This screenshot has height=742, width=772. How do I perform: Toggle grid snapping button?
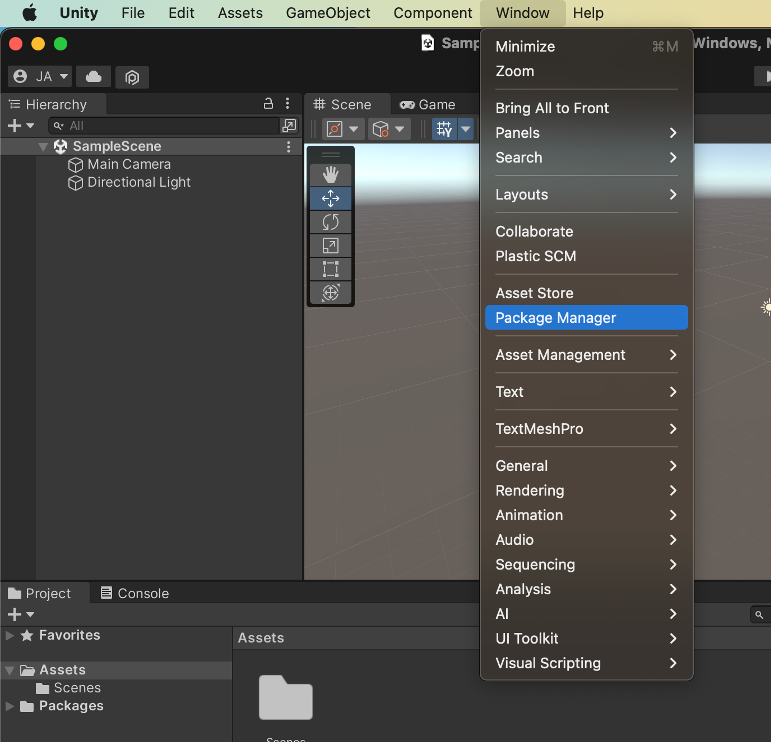pyautogui.click(x=445, y=129)
